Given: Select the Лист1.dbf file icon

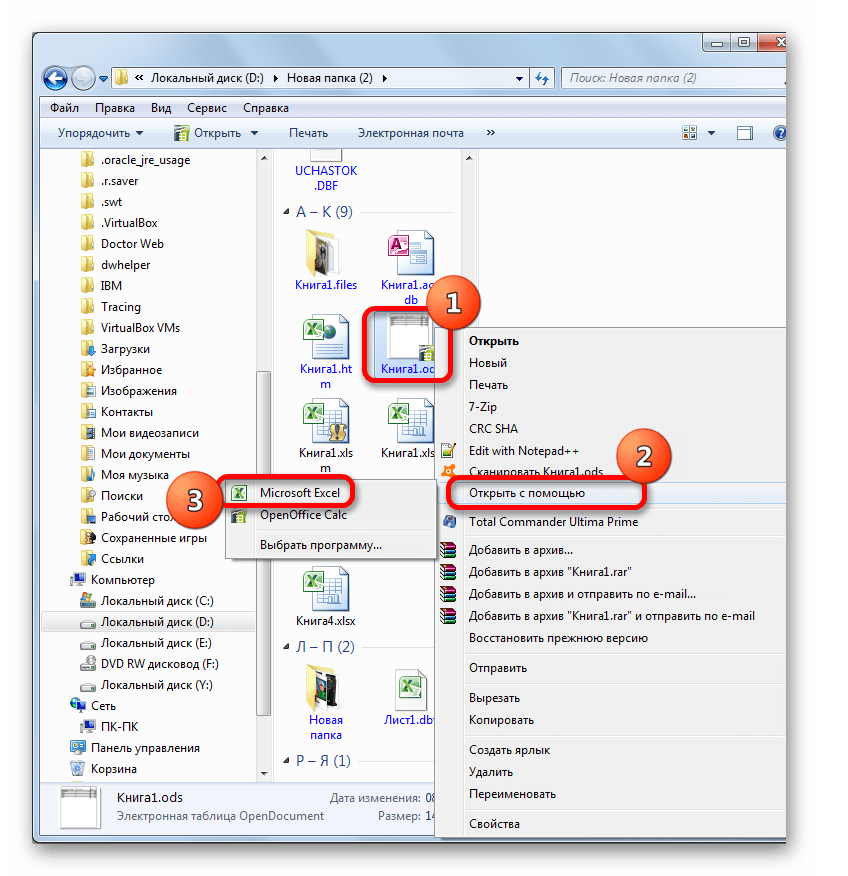Looking at the screenshot, I should (411, 688).
